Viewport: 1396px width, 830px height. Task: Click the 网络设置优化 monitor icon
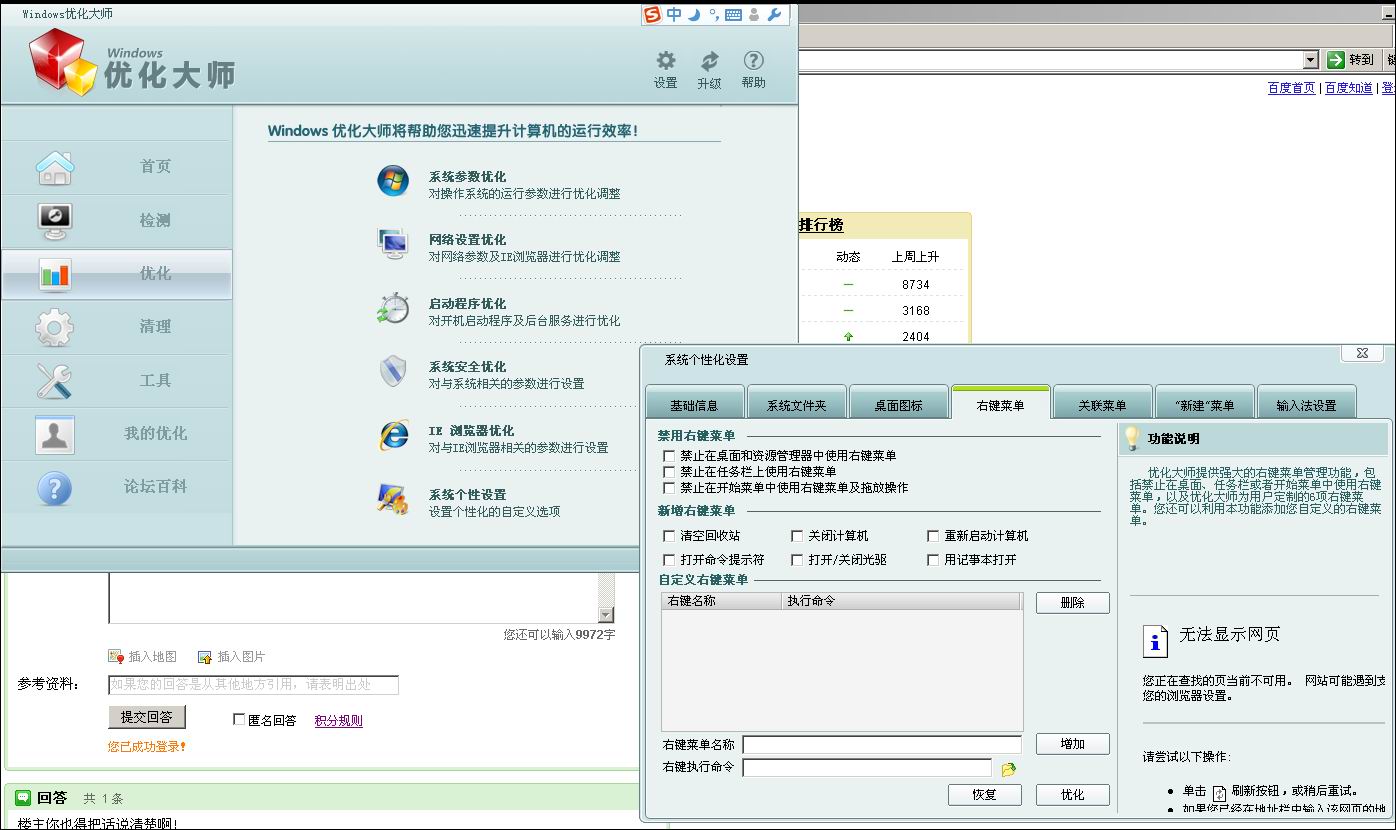[x=393, y=244]
